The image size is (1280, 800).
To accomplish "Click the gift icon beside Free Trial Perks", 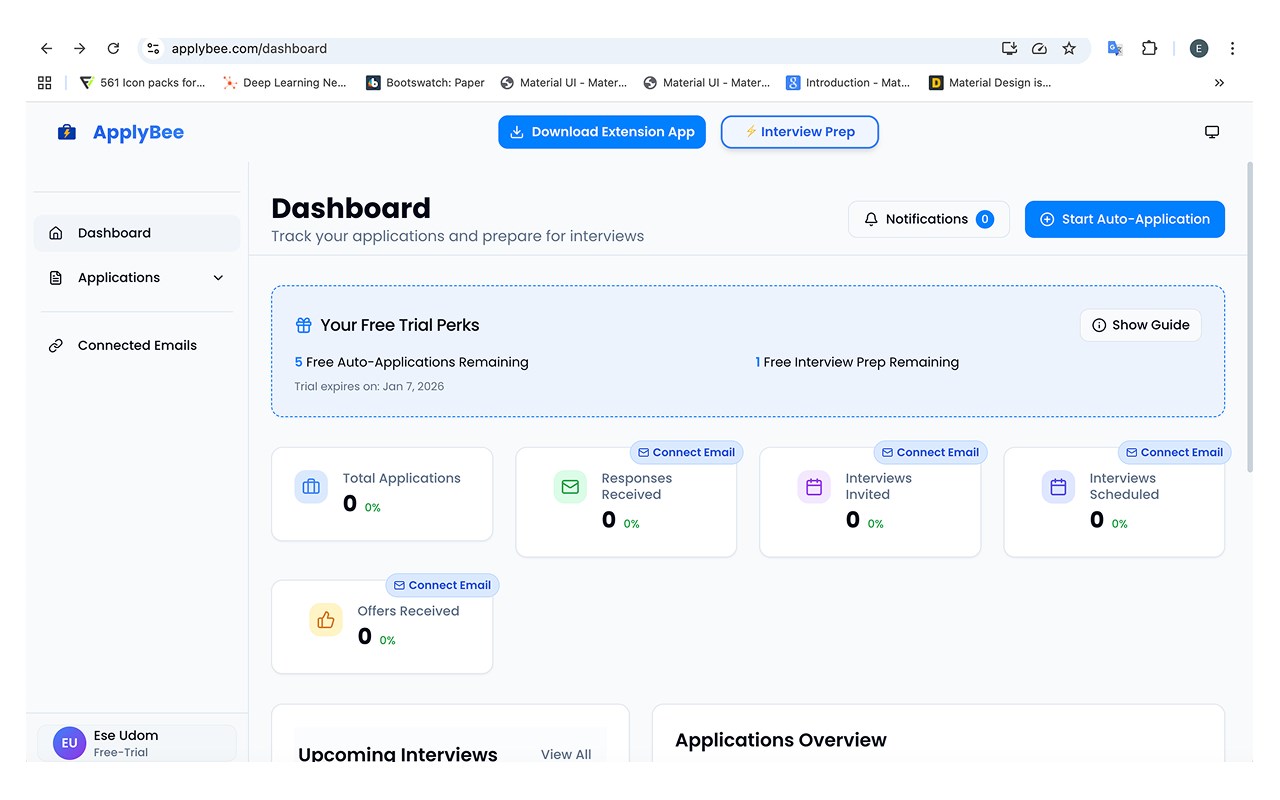I will point(303,325).
